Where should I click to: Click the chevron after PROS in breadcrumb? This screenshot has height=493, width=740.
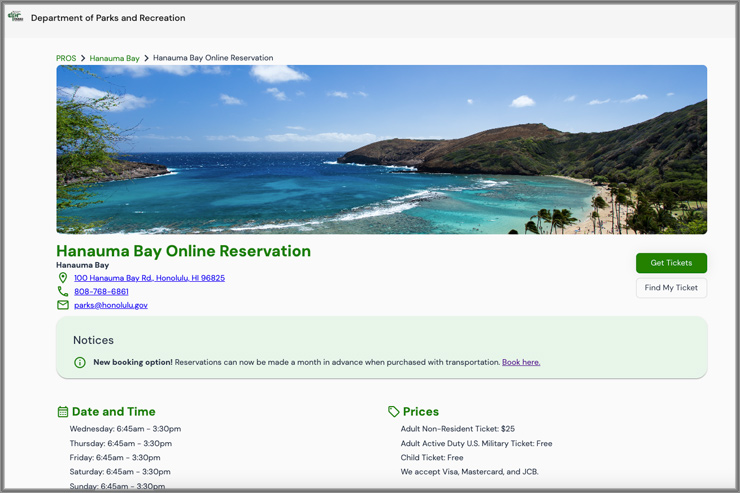pyautogui.click(x=83, y=59)
